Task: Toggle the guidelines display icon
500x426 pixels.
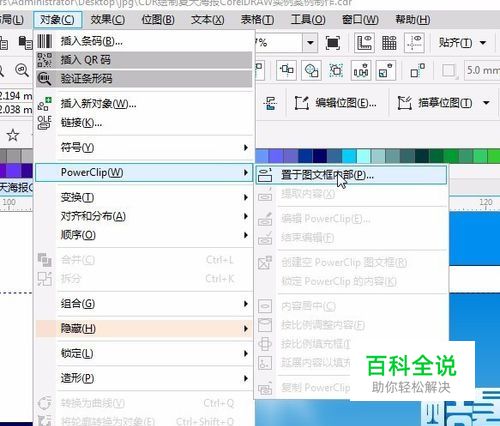Action: (414, 43)
